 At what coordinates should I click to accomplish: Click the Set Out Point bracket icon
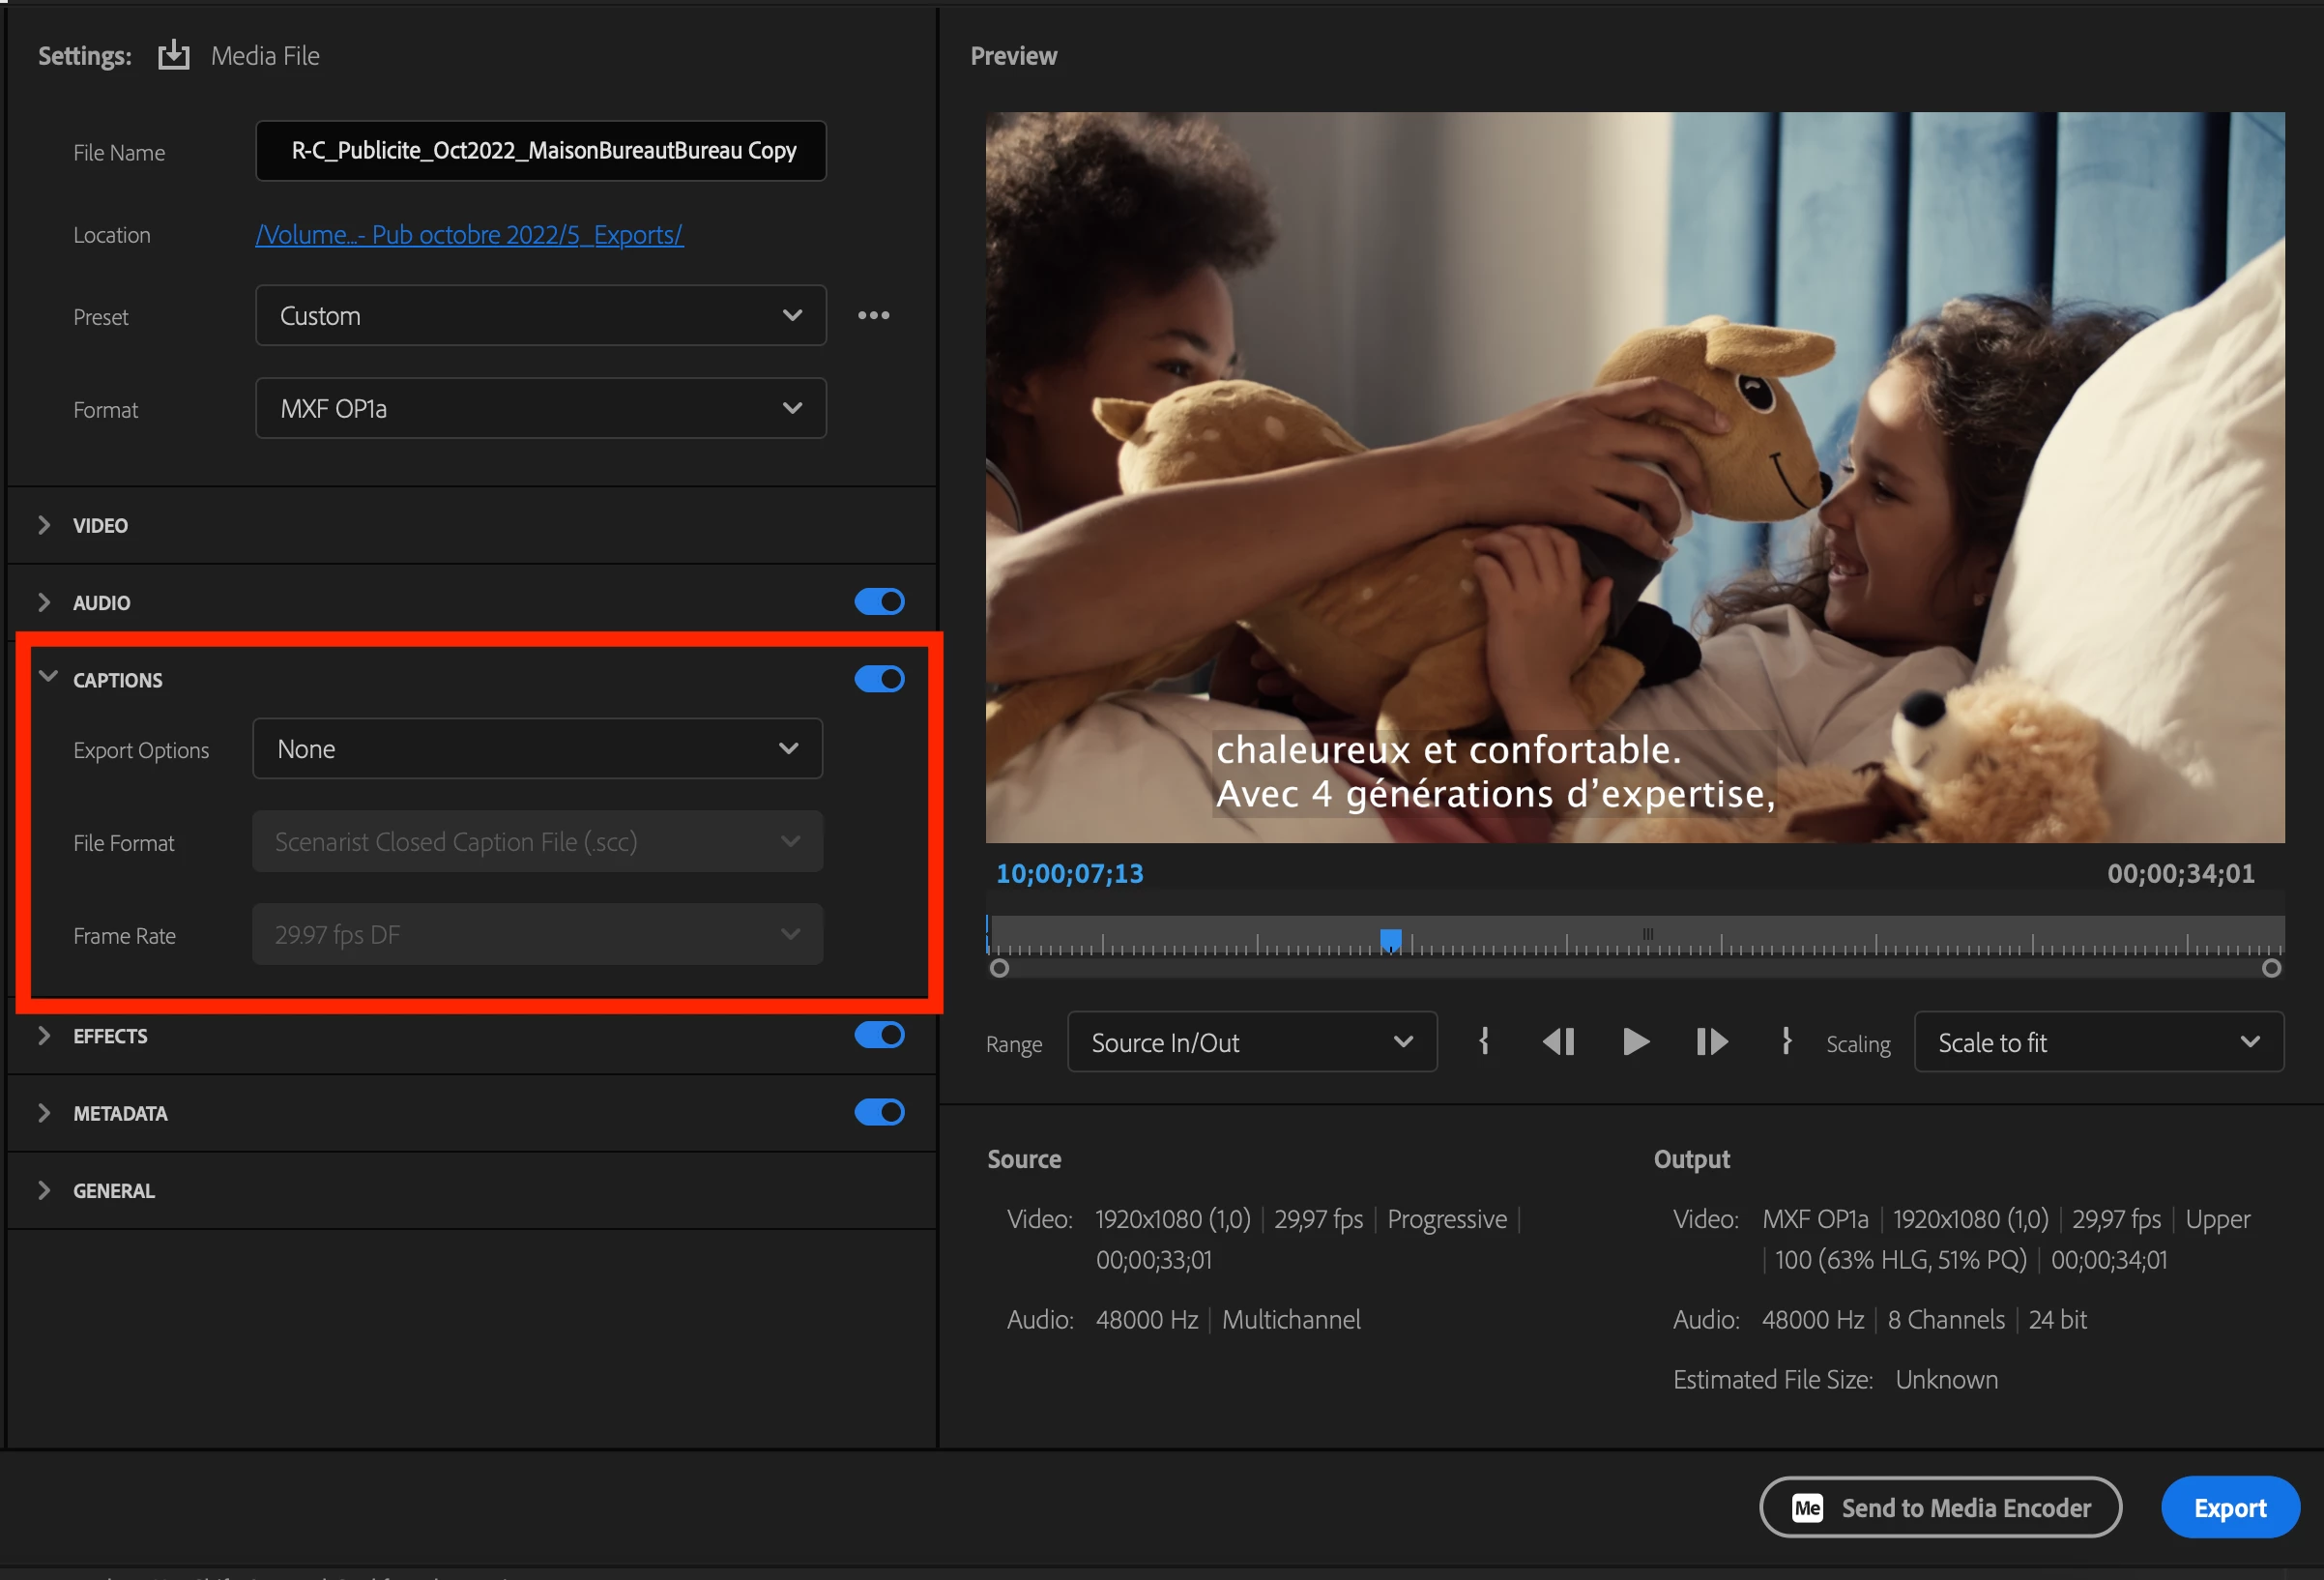tap(1786, 1042)
